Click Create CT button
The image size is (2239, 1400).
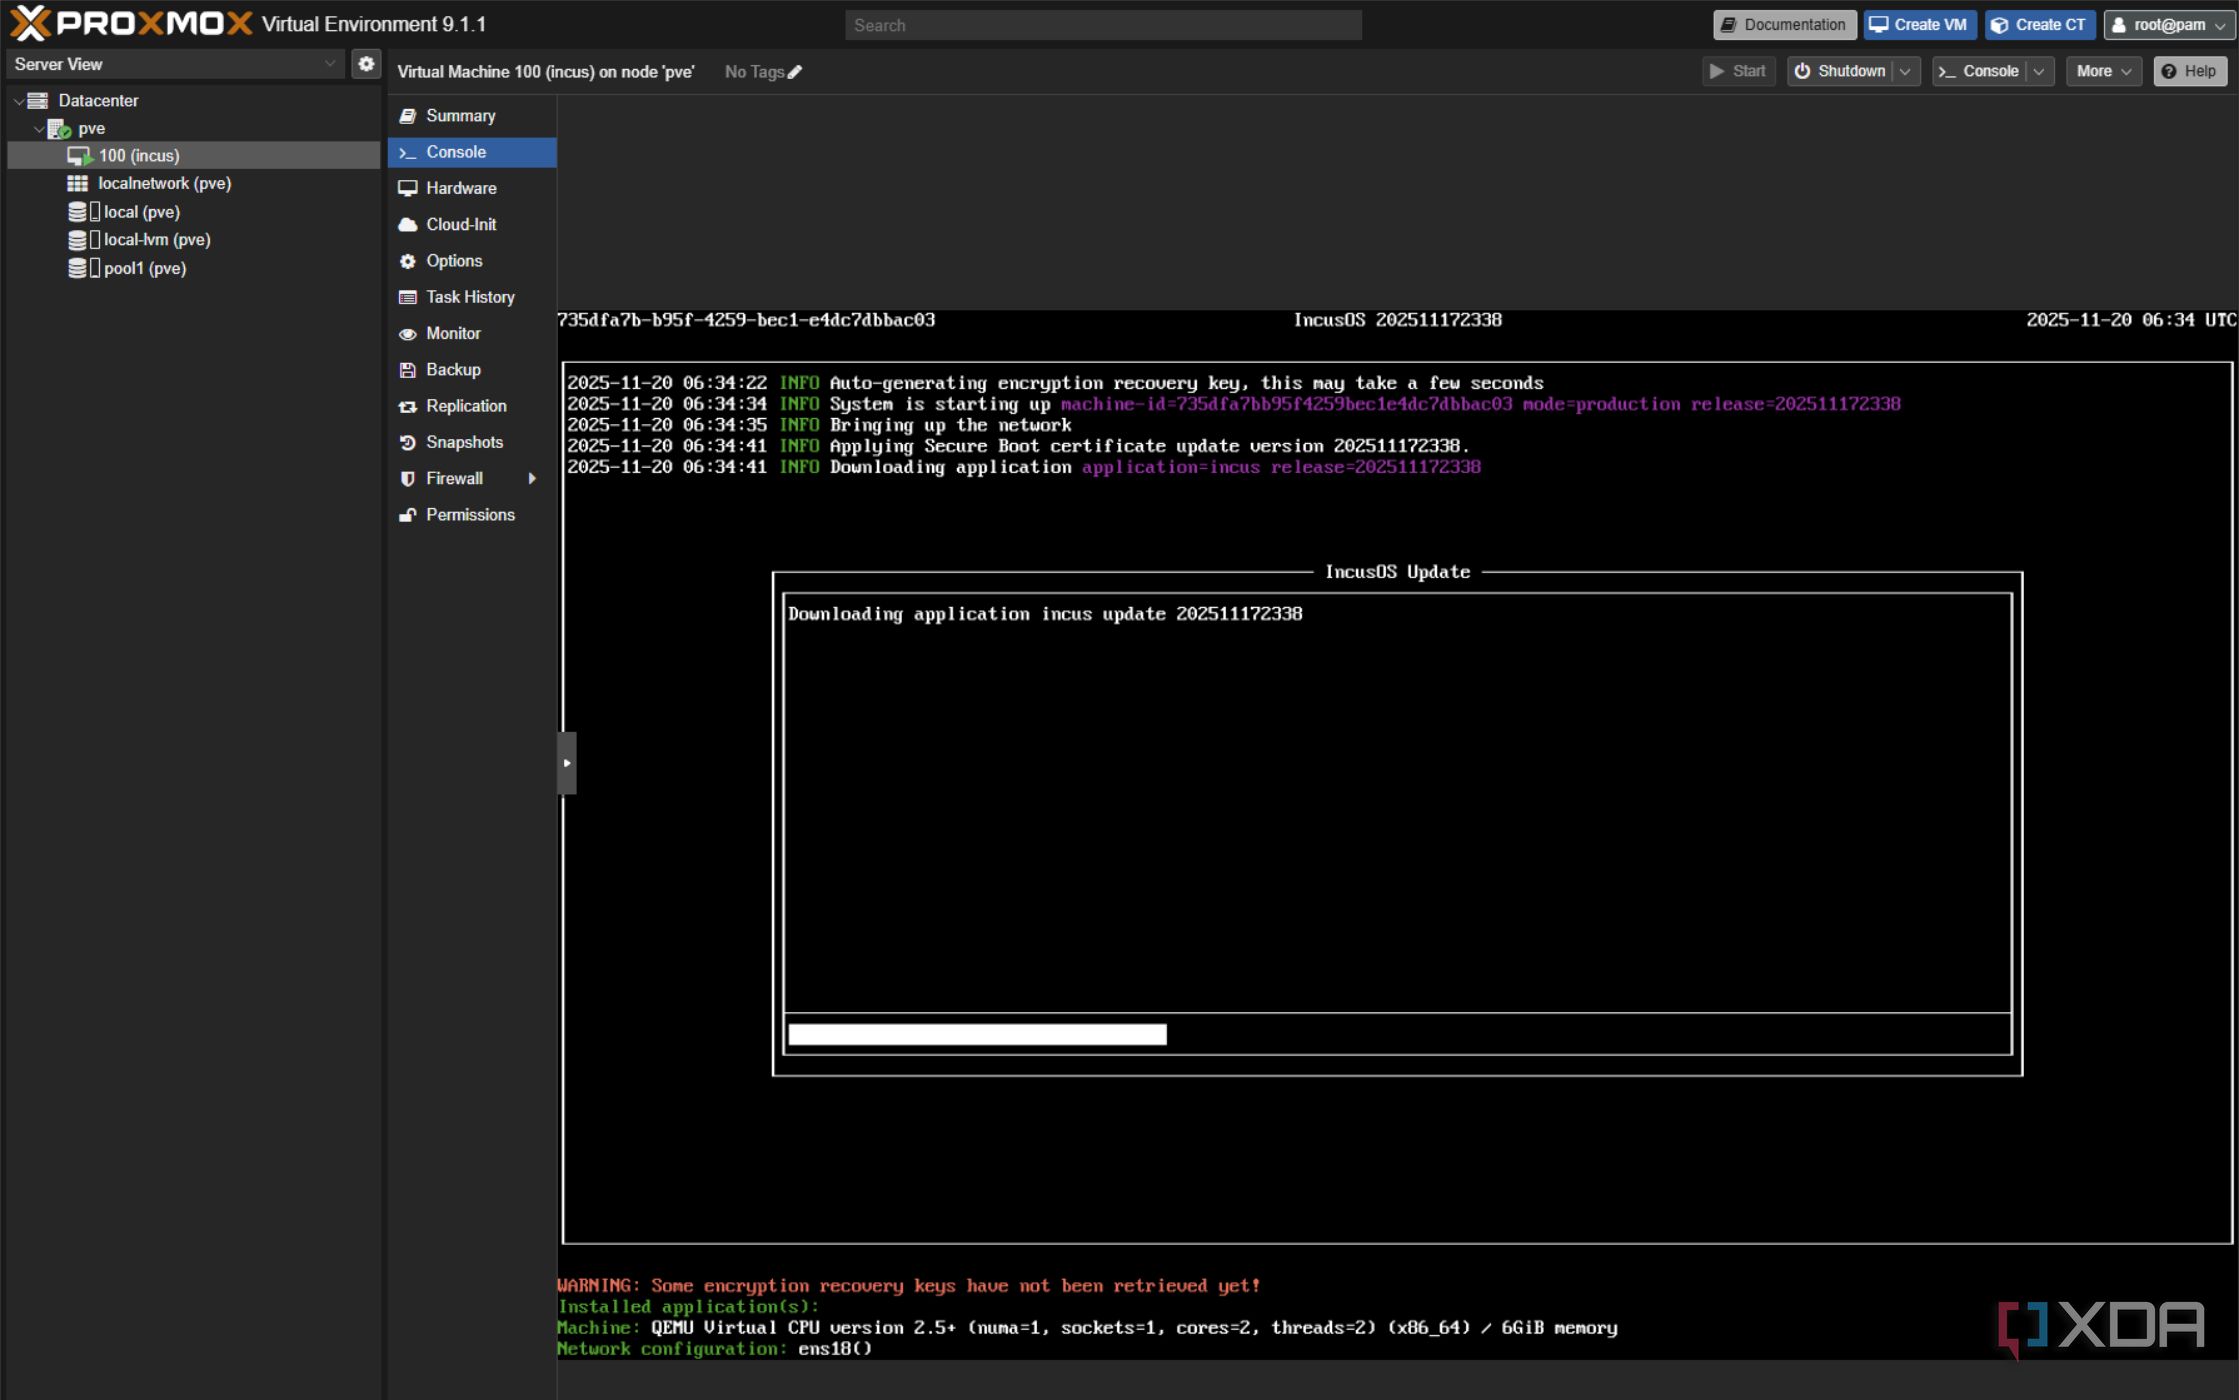(2039, 25)
